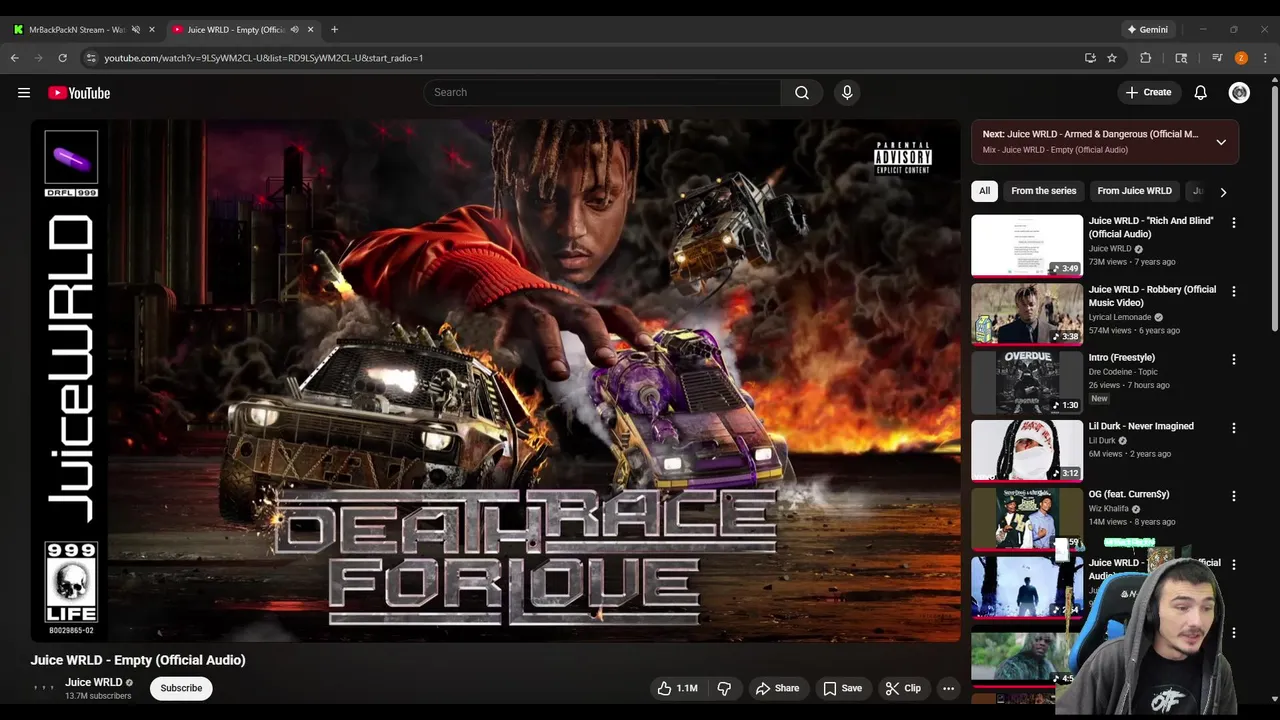Play the Robbery video thumbnail
The height and width of the screenshot is (720, 1280).
point(1027,314)
